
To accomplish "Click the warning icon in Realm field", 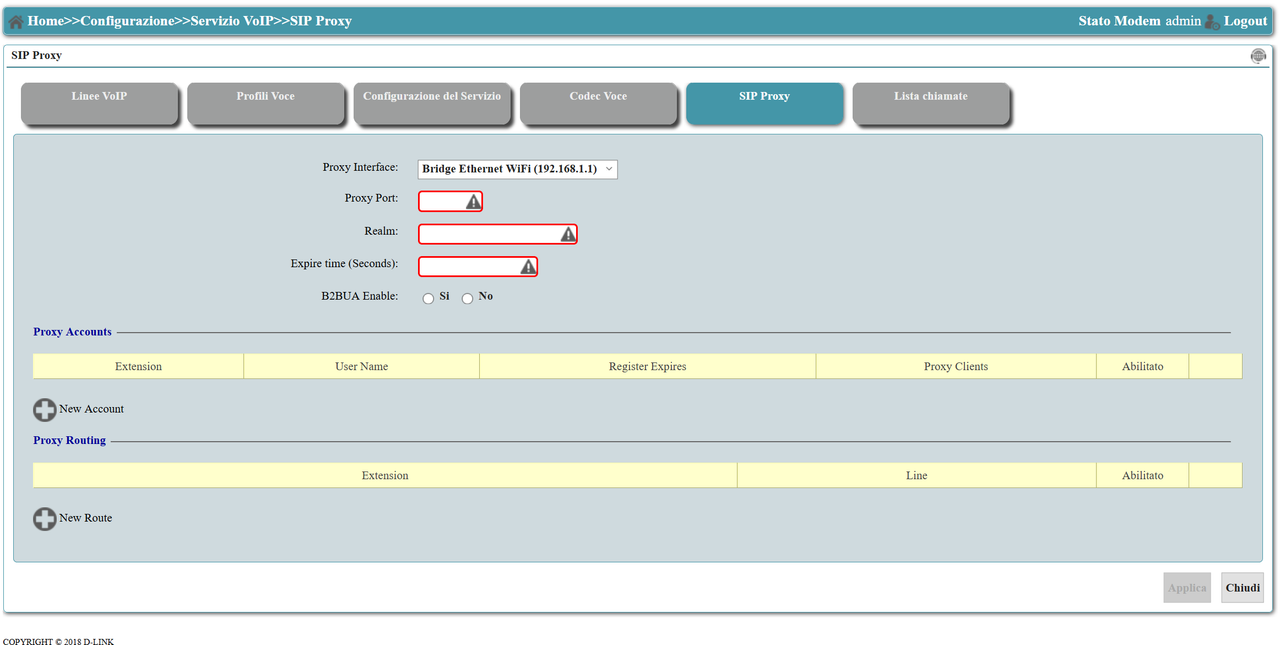I will (x=568, y=234).
